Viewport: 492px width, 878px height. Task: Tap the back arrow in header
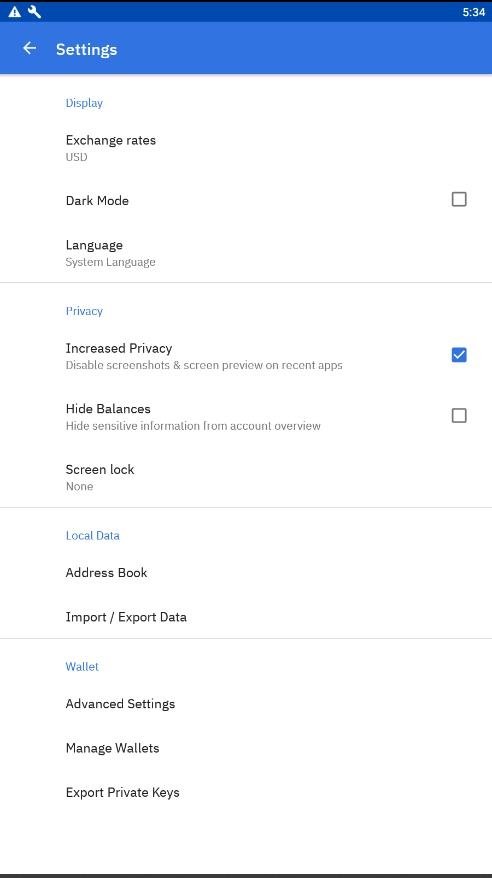coord(29,49)
